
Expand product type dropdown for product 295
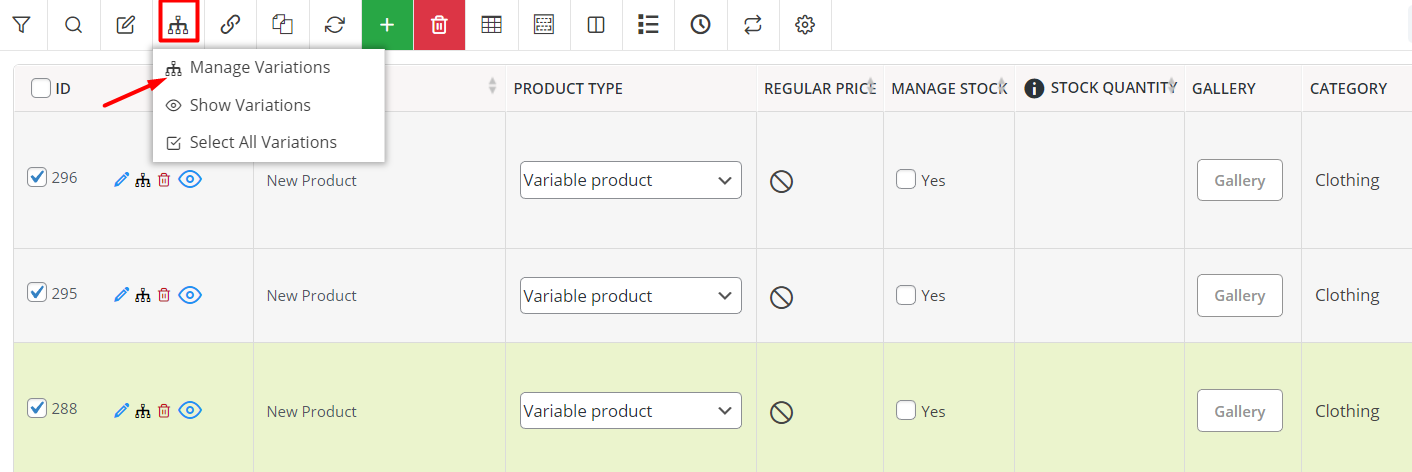(x=630, y=296)
